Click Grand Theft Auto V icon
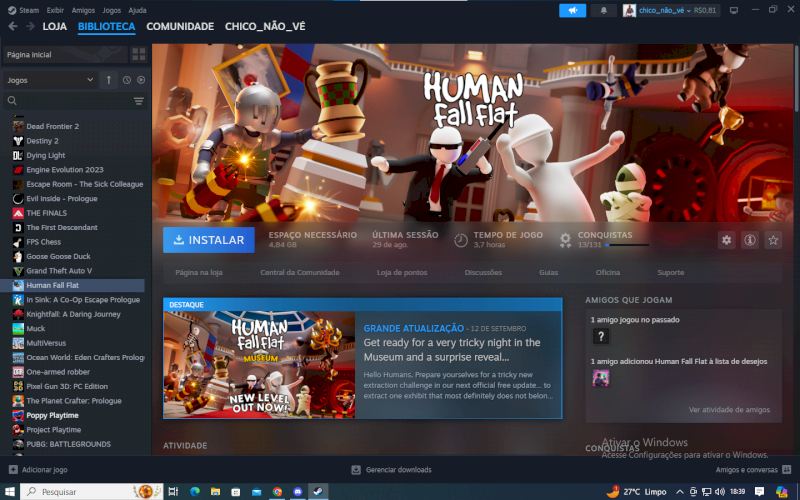The height and width of the screenshot is (500, 800). tap(18, 271)
